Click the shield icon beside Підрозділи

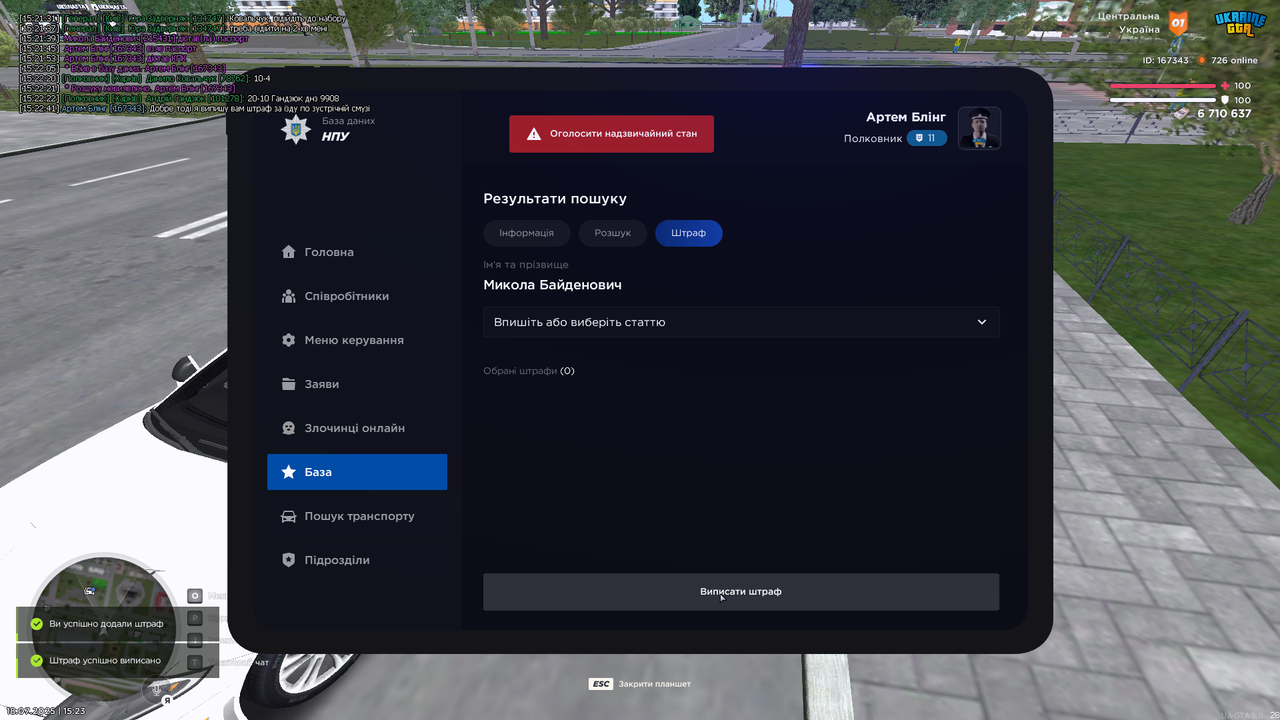tap(289, 560)
